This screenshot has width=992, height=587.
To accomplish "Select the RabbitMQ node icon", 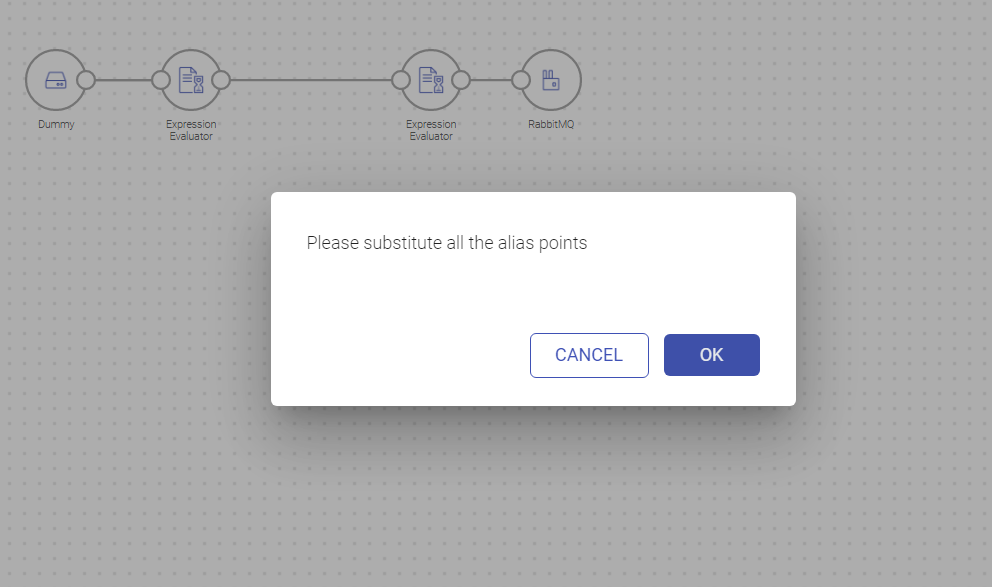I will click(551, 80).
